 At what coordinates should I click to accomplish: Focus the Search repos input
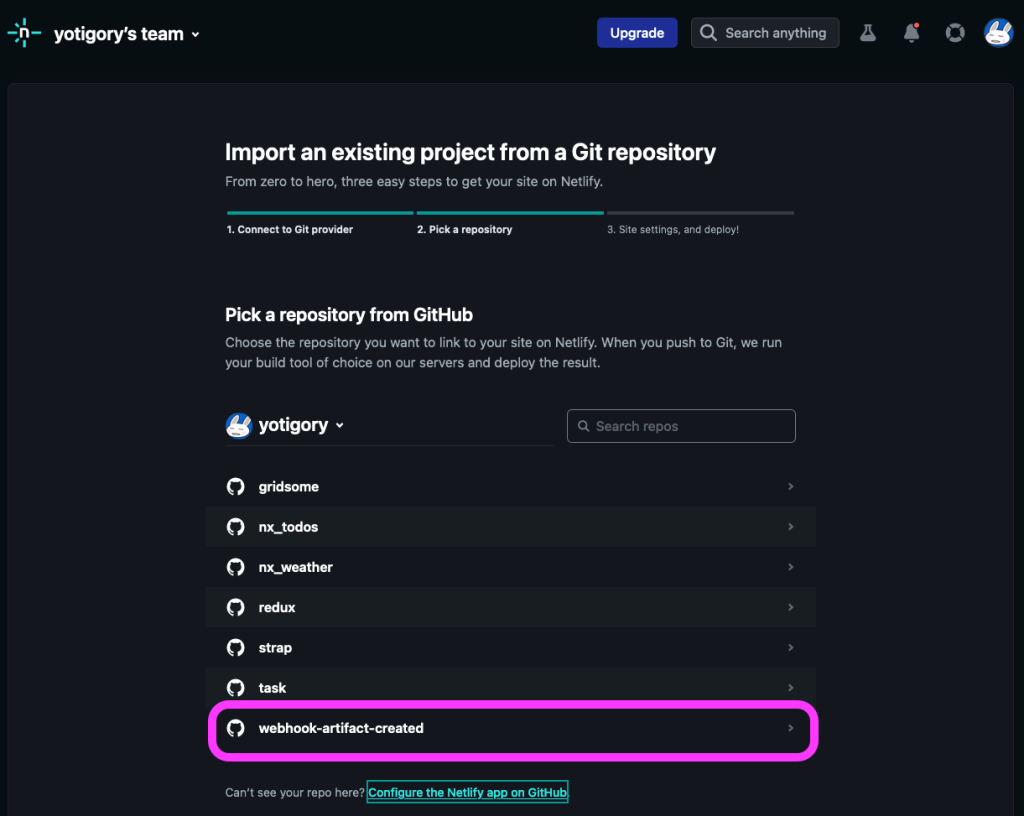(681, 426)
